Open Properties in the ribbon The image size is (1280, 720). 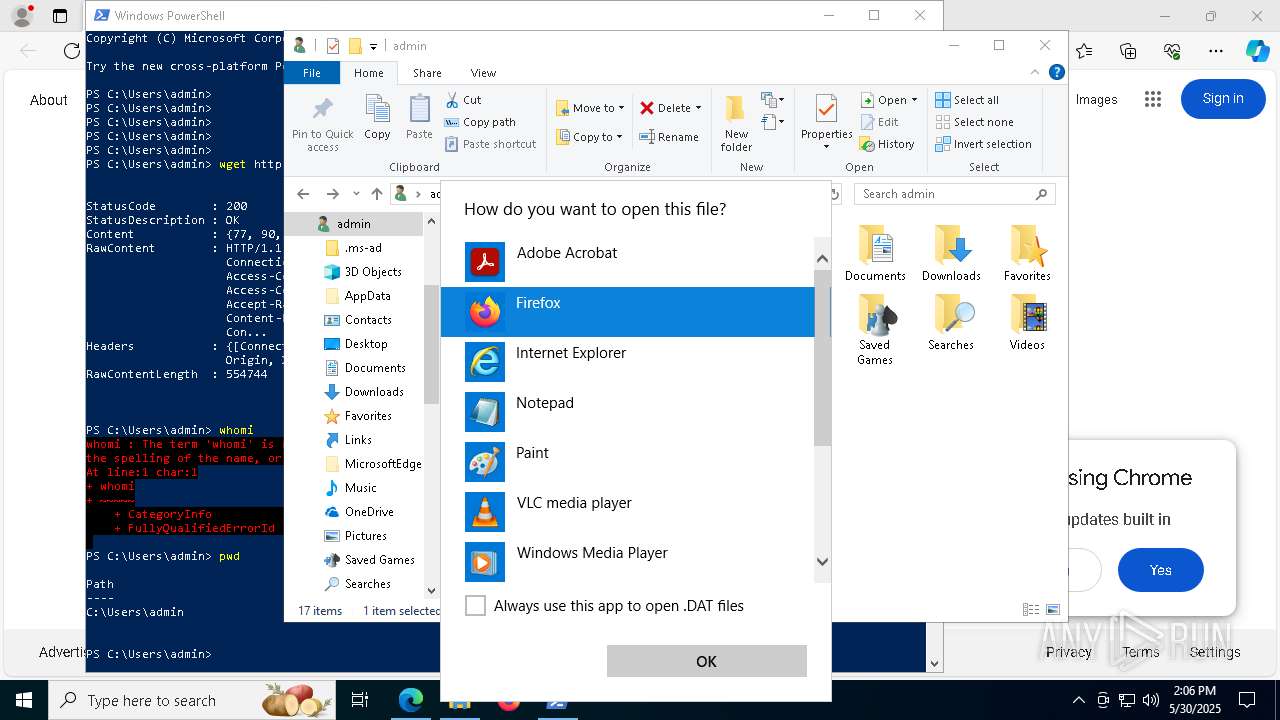pos(826,123)
